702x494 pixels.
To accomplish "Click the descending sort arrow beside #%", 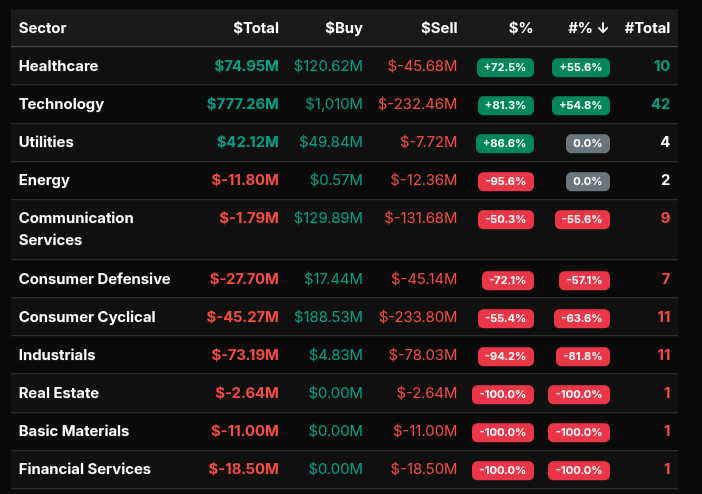I will click(x=603, y=28).
